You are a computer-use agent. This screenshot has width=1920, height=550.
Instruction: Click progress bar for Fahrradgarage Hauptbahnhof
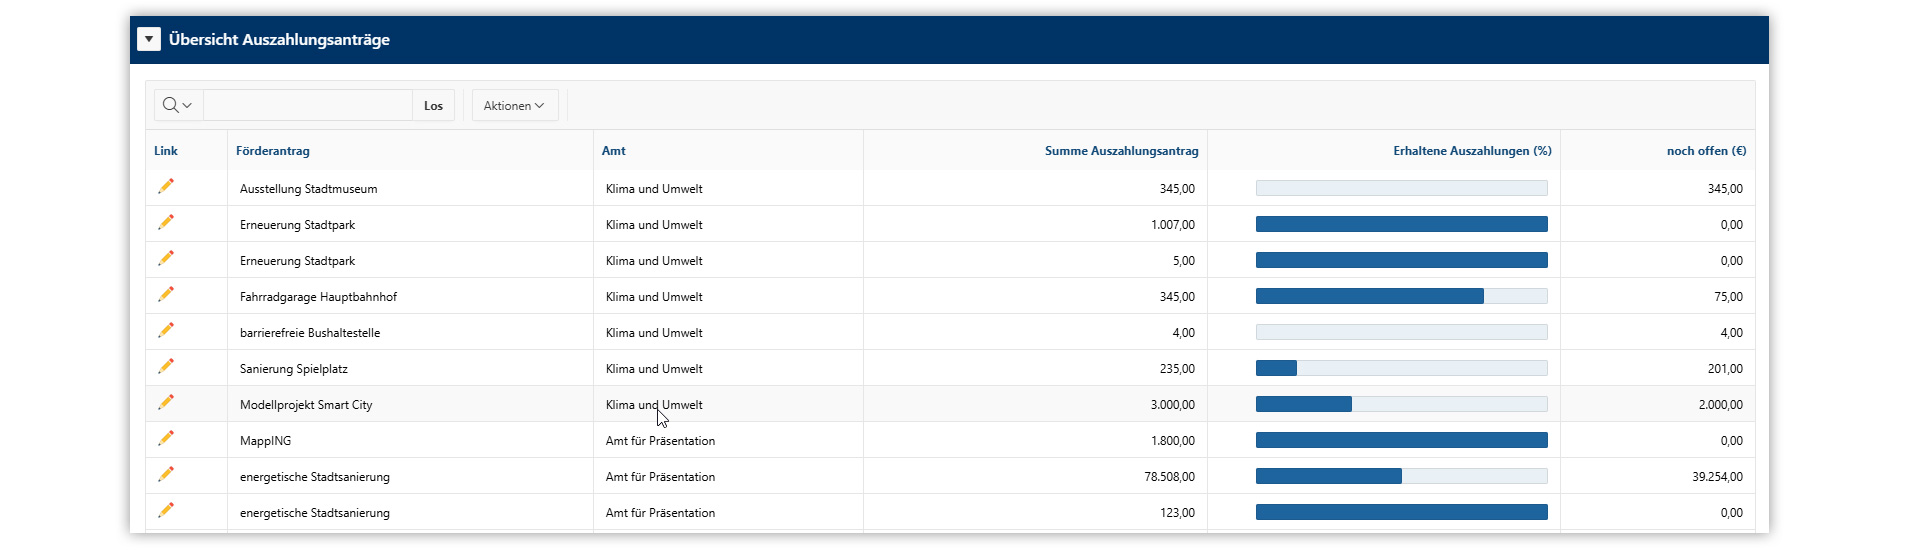click(1401, 296)
